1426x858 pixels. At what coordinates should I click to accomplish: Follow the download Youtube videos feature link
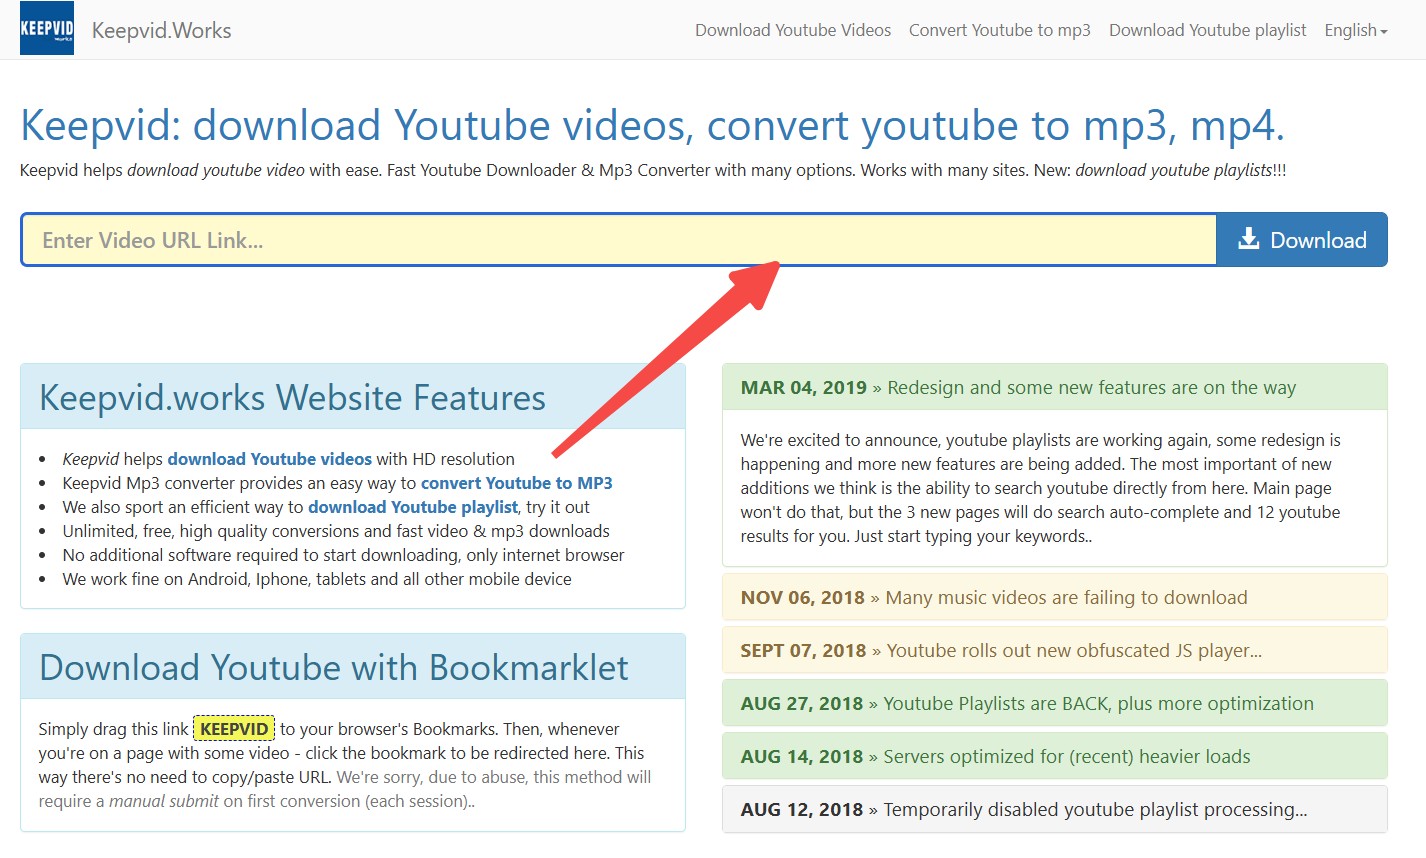coord(270,459)
